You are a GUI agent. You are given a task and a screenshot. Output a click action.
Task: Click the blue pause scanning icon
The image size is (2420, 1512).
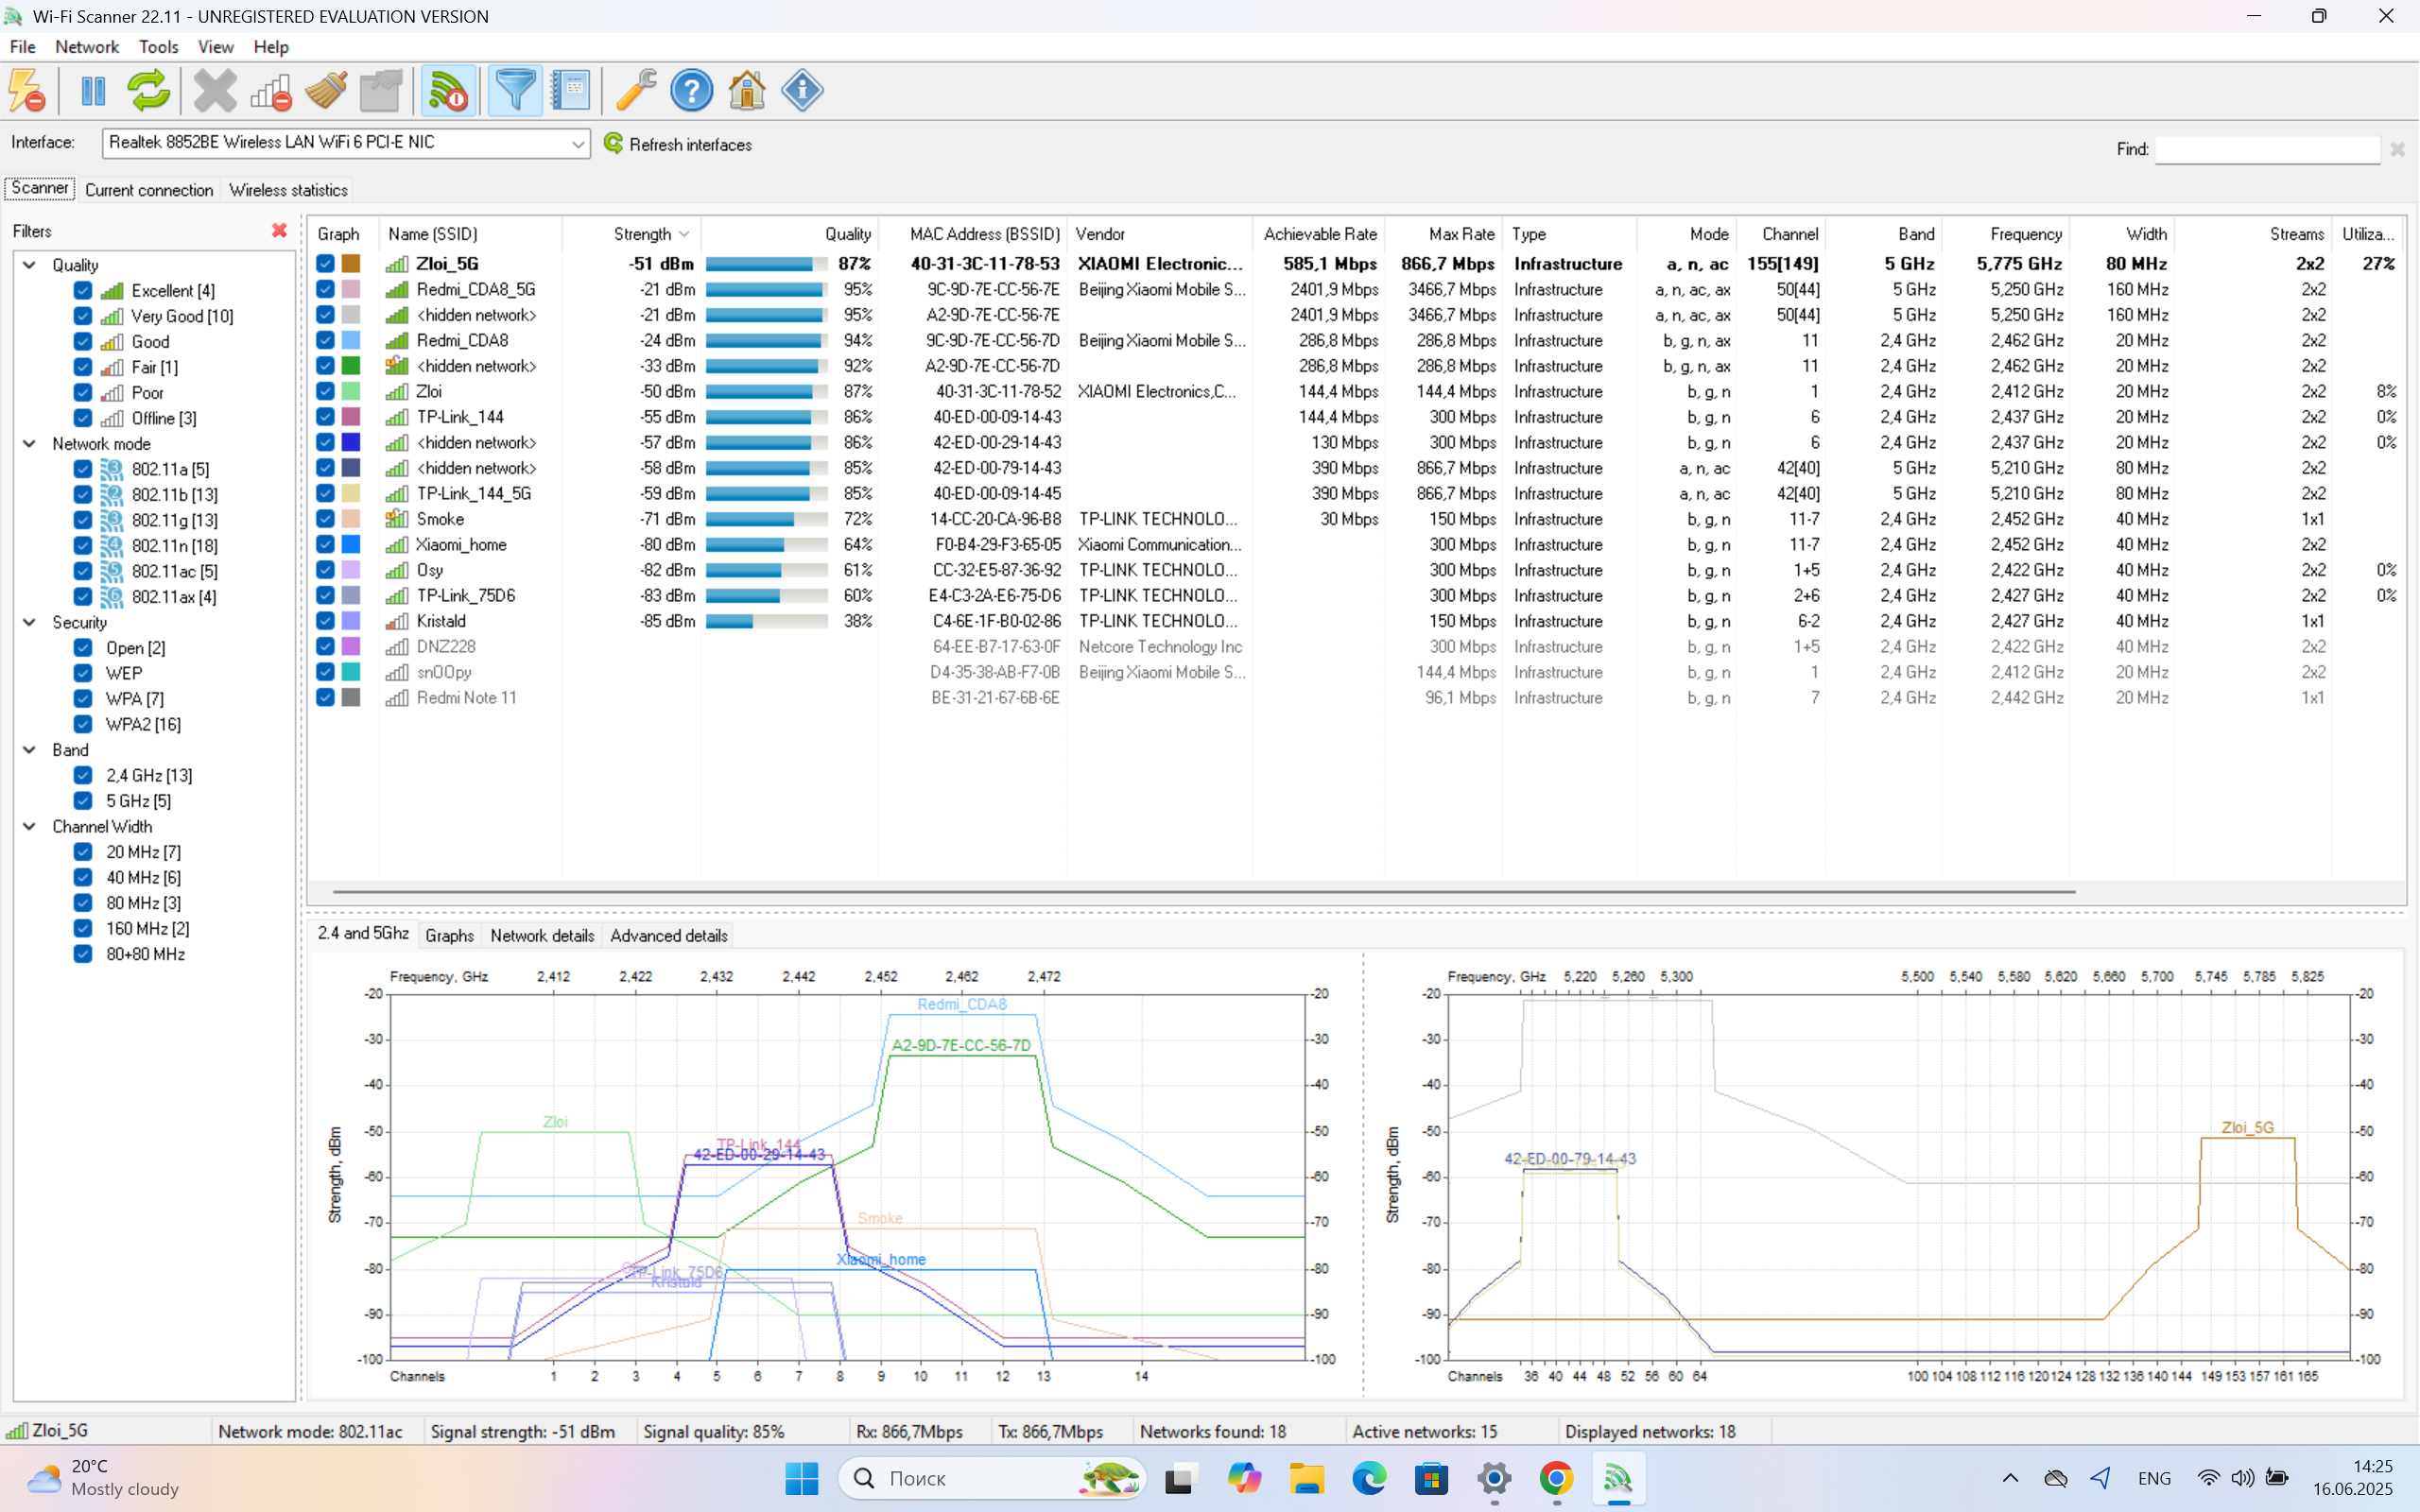click(93, 91)
